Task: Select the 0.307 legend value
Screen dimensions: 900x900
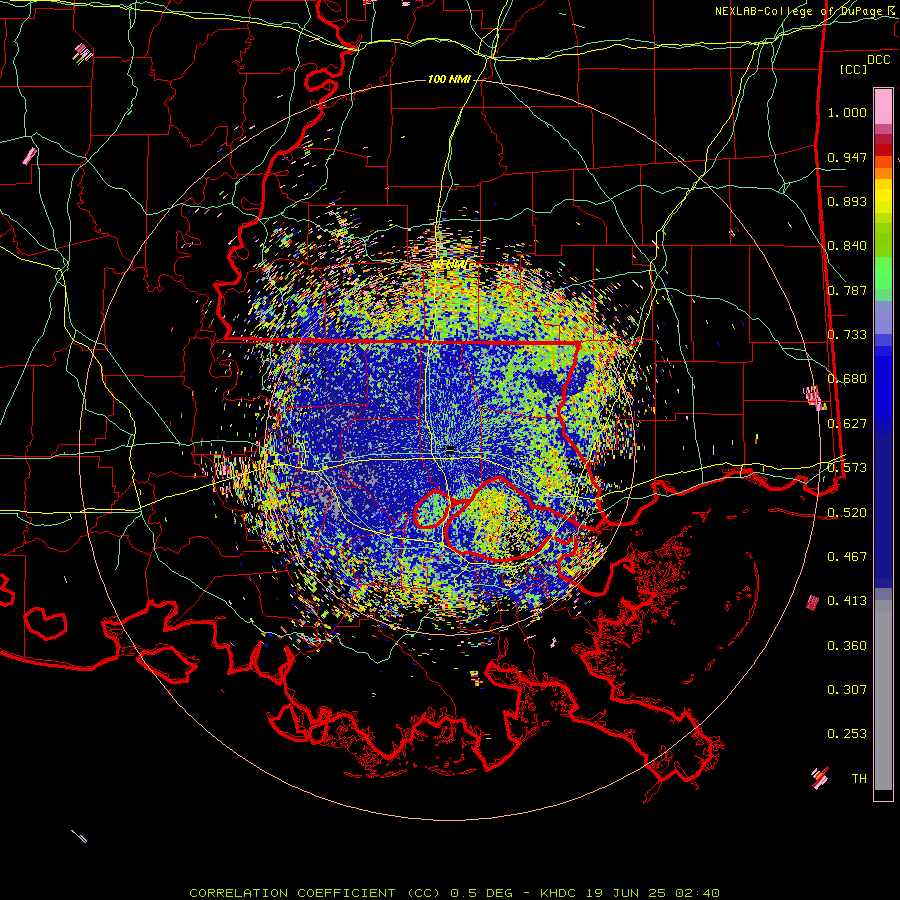Action: pyautogui.click(x=847, y=690)
